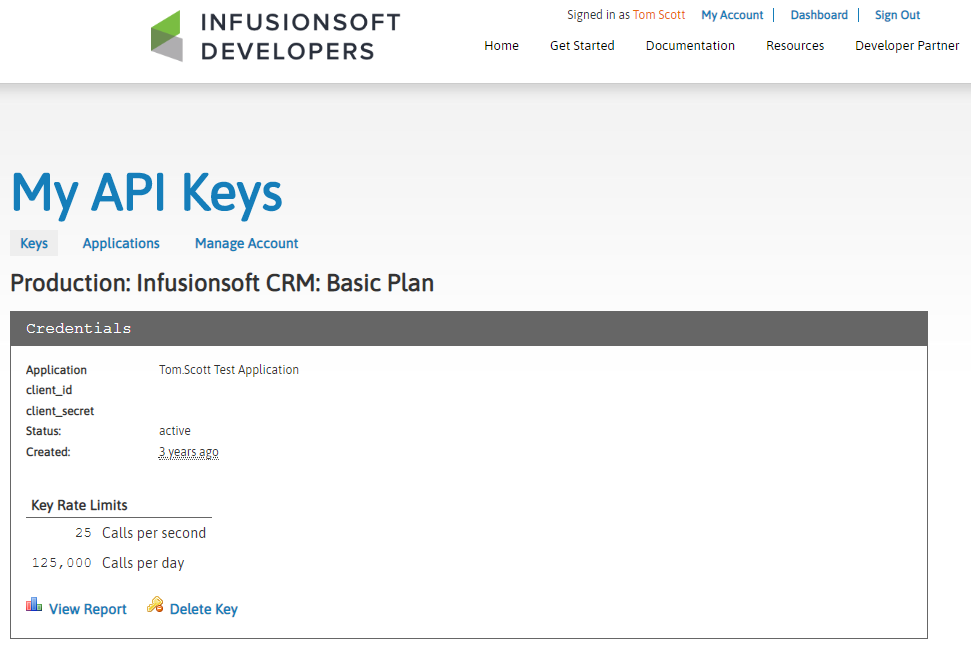Click the Tom Scott user name

[659, 15]
